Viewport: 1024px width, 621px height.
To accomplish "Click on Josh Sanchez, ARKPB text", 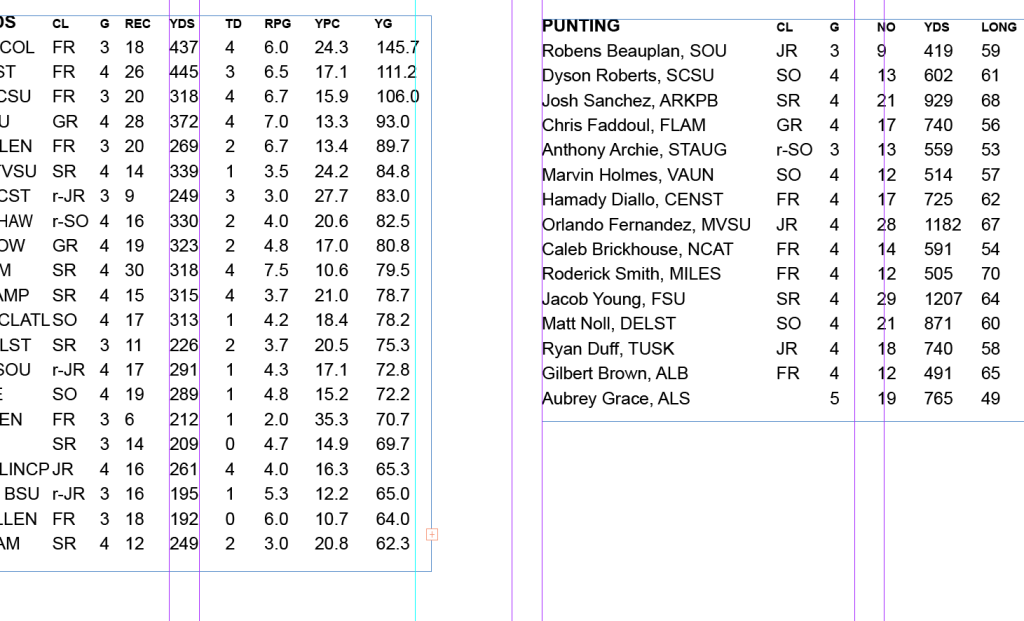I will pos(630,101).
